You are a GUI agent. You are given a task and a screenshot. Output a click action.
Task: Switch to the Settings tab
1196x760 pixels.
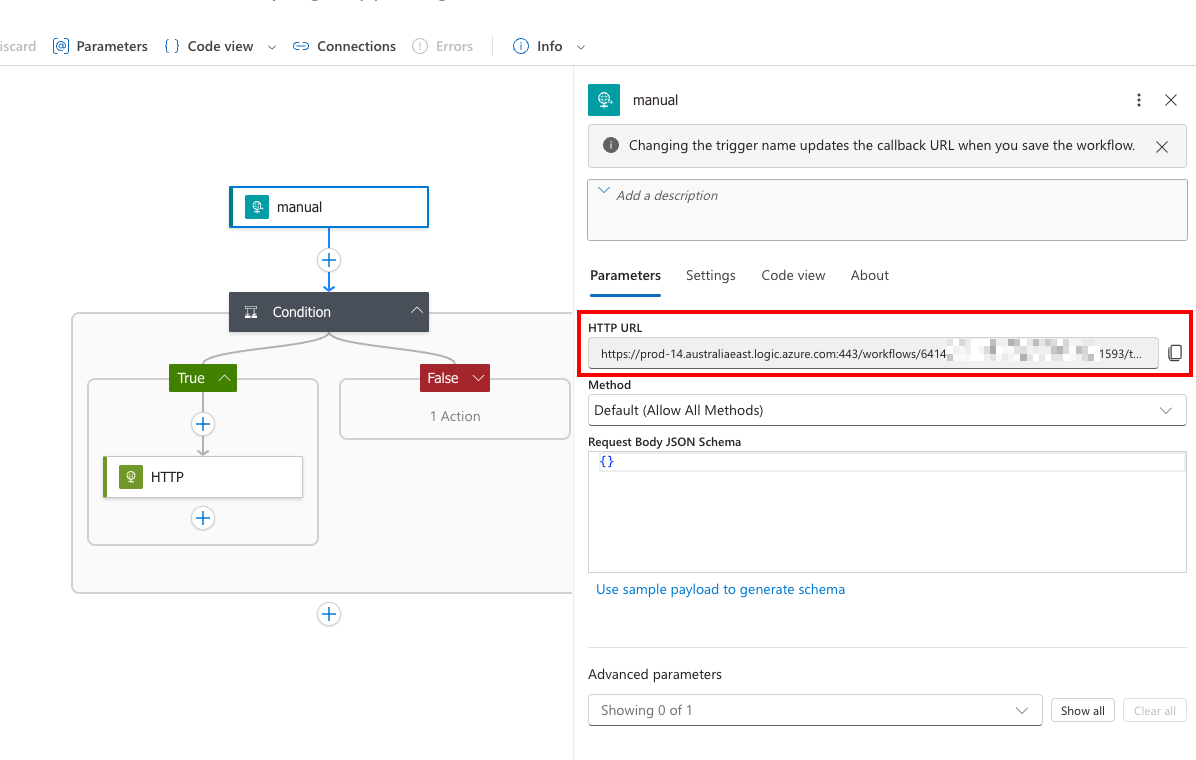coord(710,275)
